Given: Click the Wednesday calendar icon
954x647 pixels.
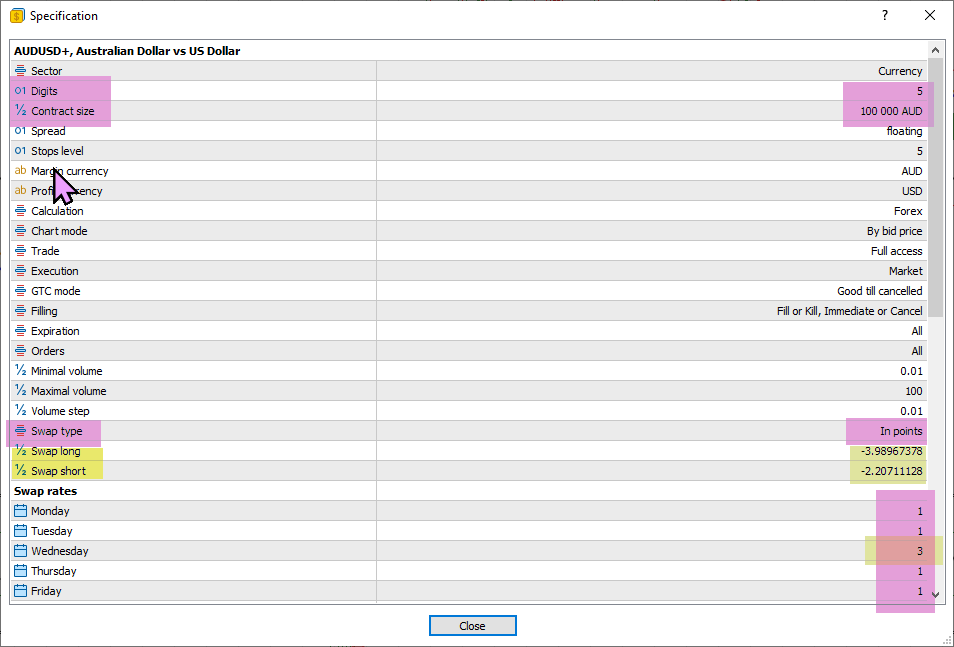Looking at the screenshot, I should [x=20, y=551].
